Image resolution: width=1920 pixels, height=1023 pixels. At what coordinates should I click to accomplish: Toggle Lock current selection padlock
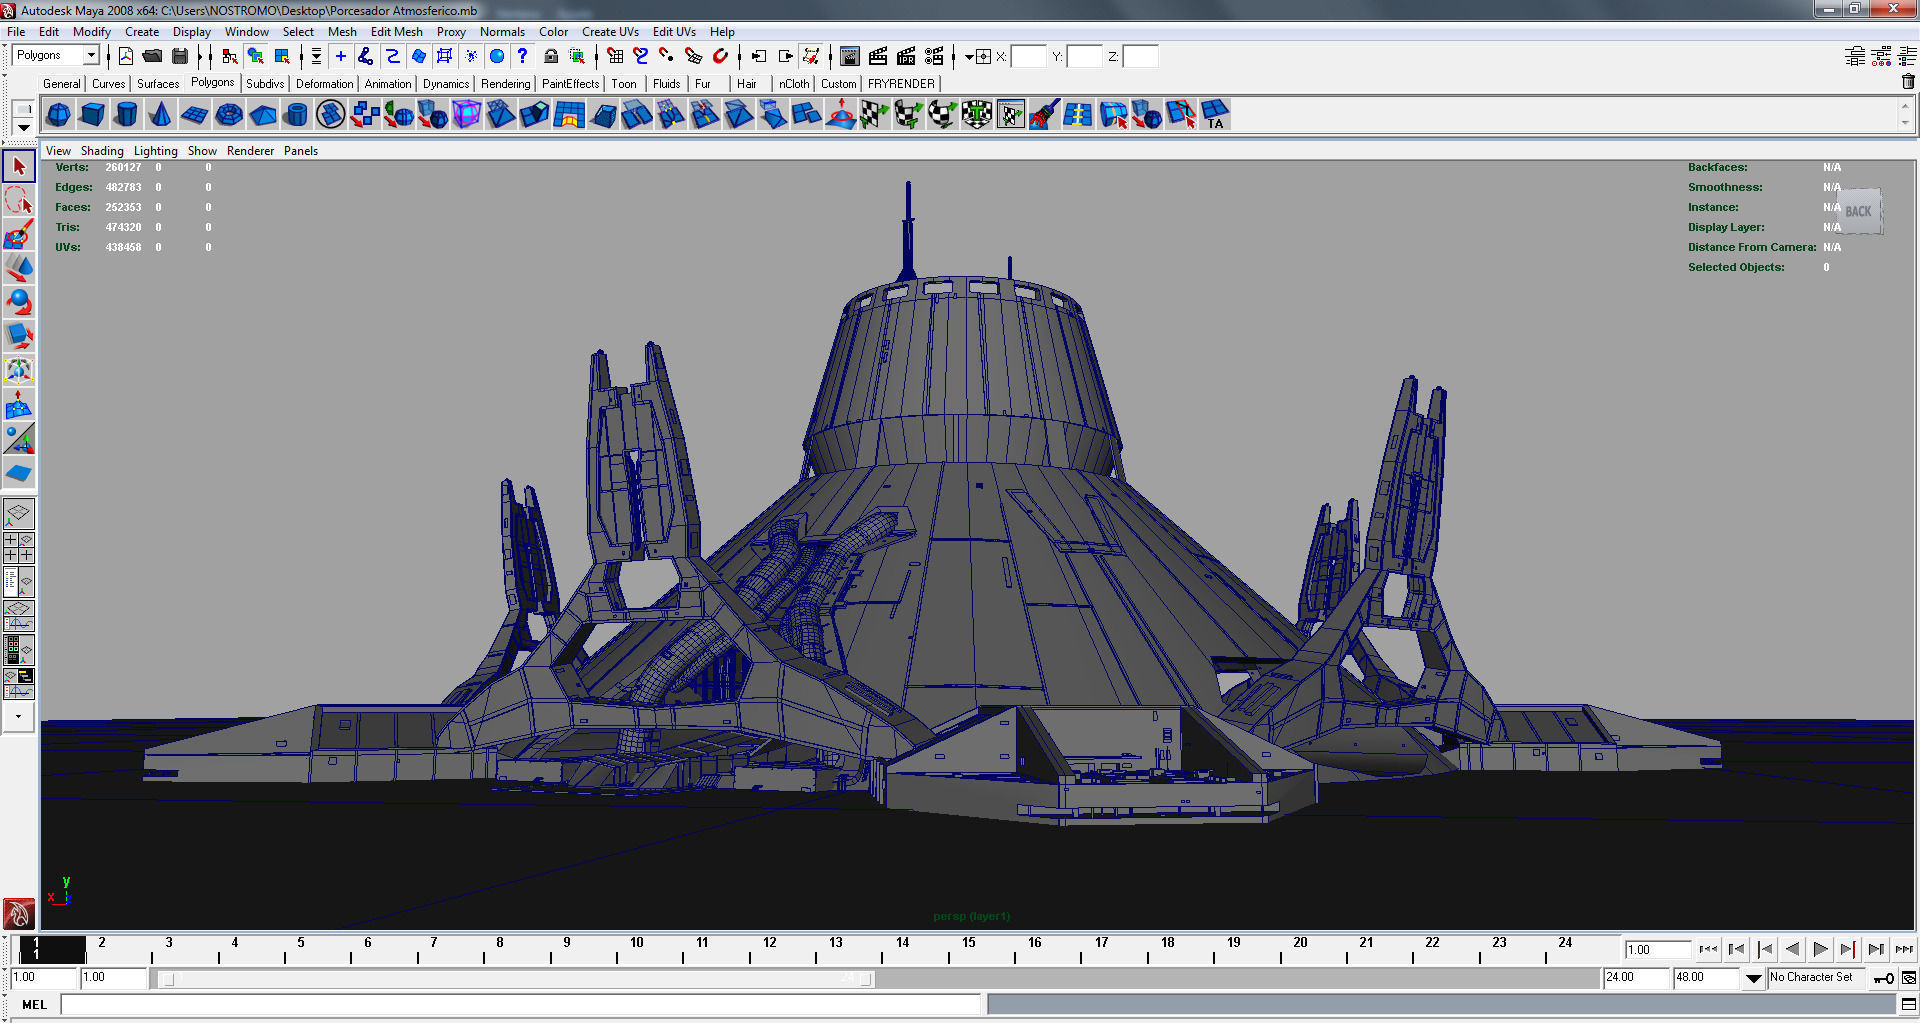pos(550,56)
